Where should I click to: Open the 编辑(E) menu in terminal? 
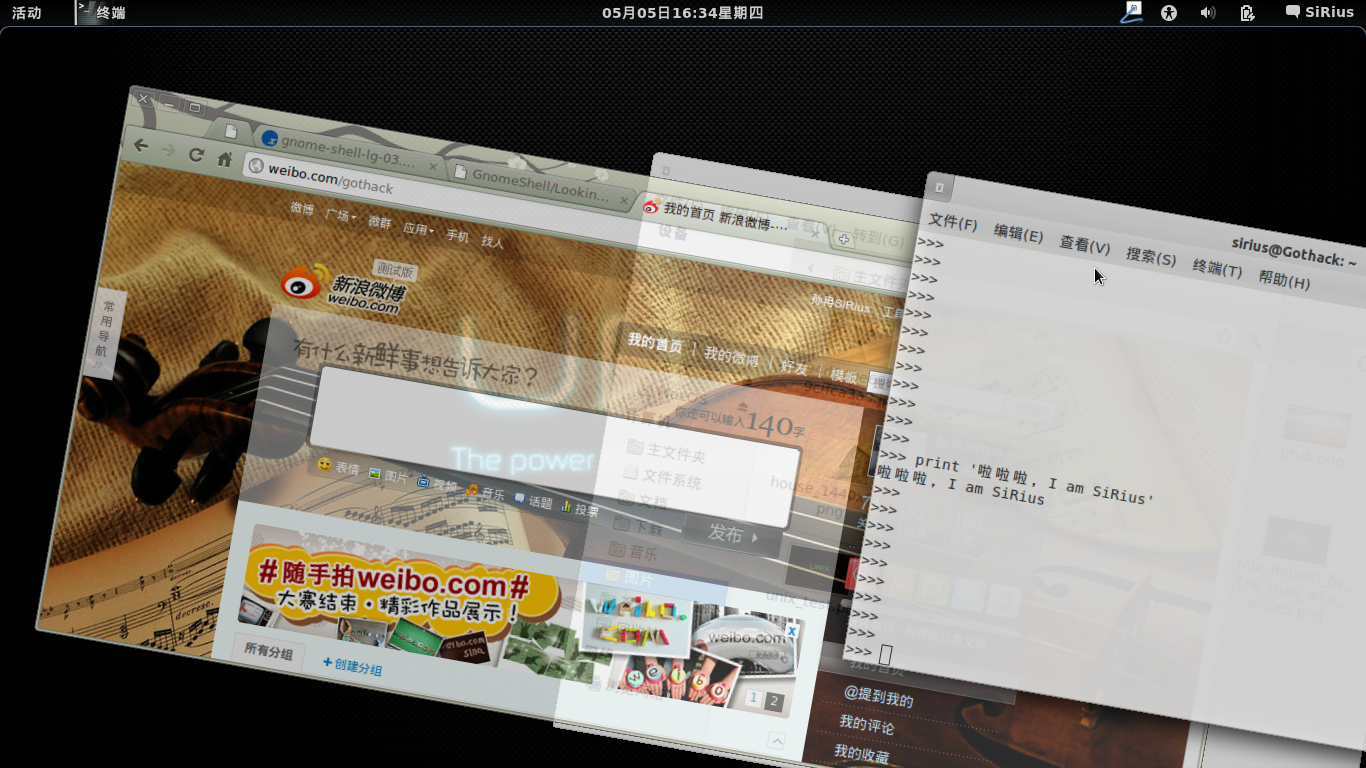[x=1018, y=233]
